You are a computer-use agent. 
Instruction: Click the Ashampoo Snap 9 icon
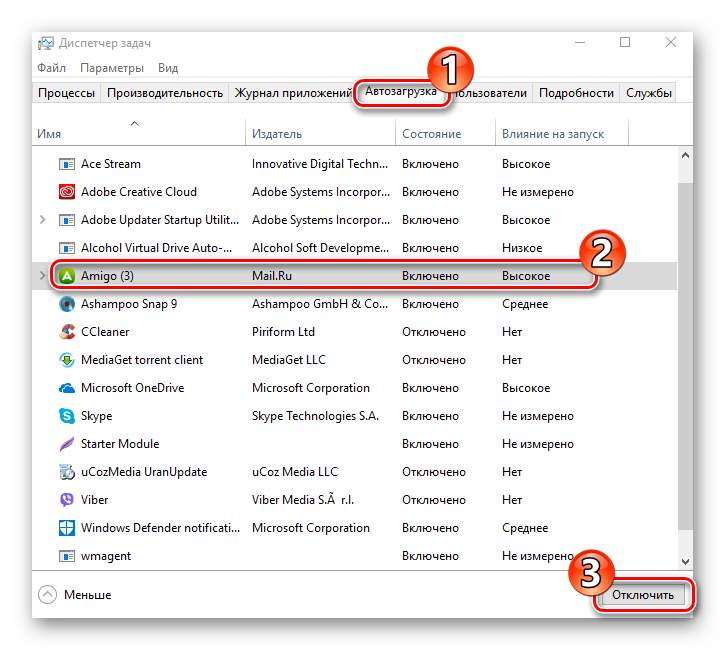tap(67, 304)
